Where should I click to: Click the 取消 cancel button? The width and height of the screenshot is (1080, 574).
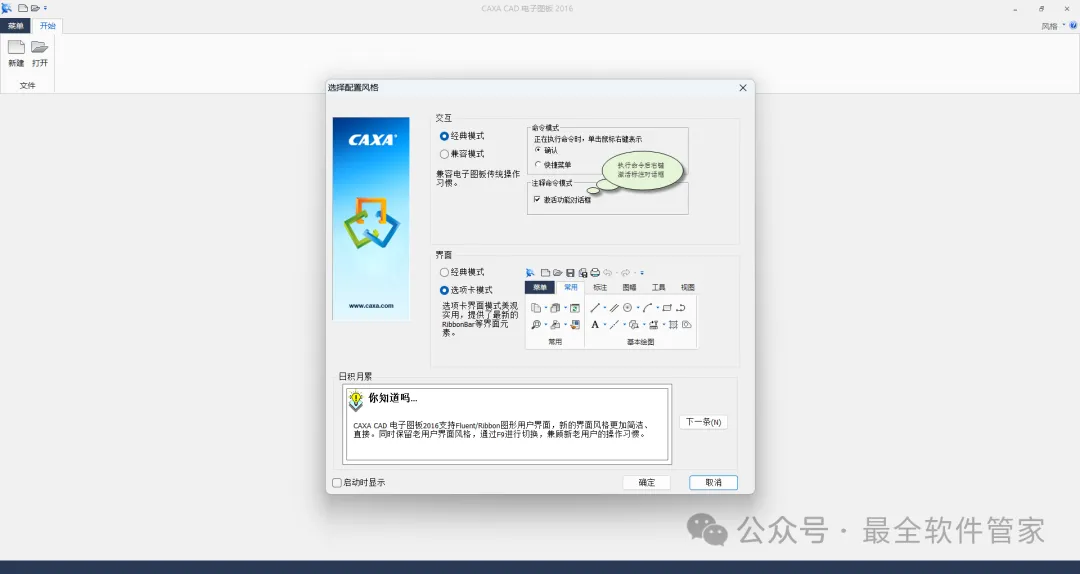tap(714, 482)
